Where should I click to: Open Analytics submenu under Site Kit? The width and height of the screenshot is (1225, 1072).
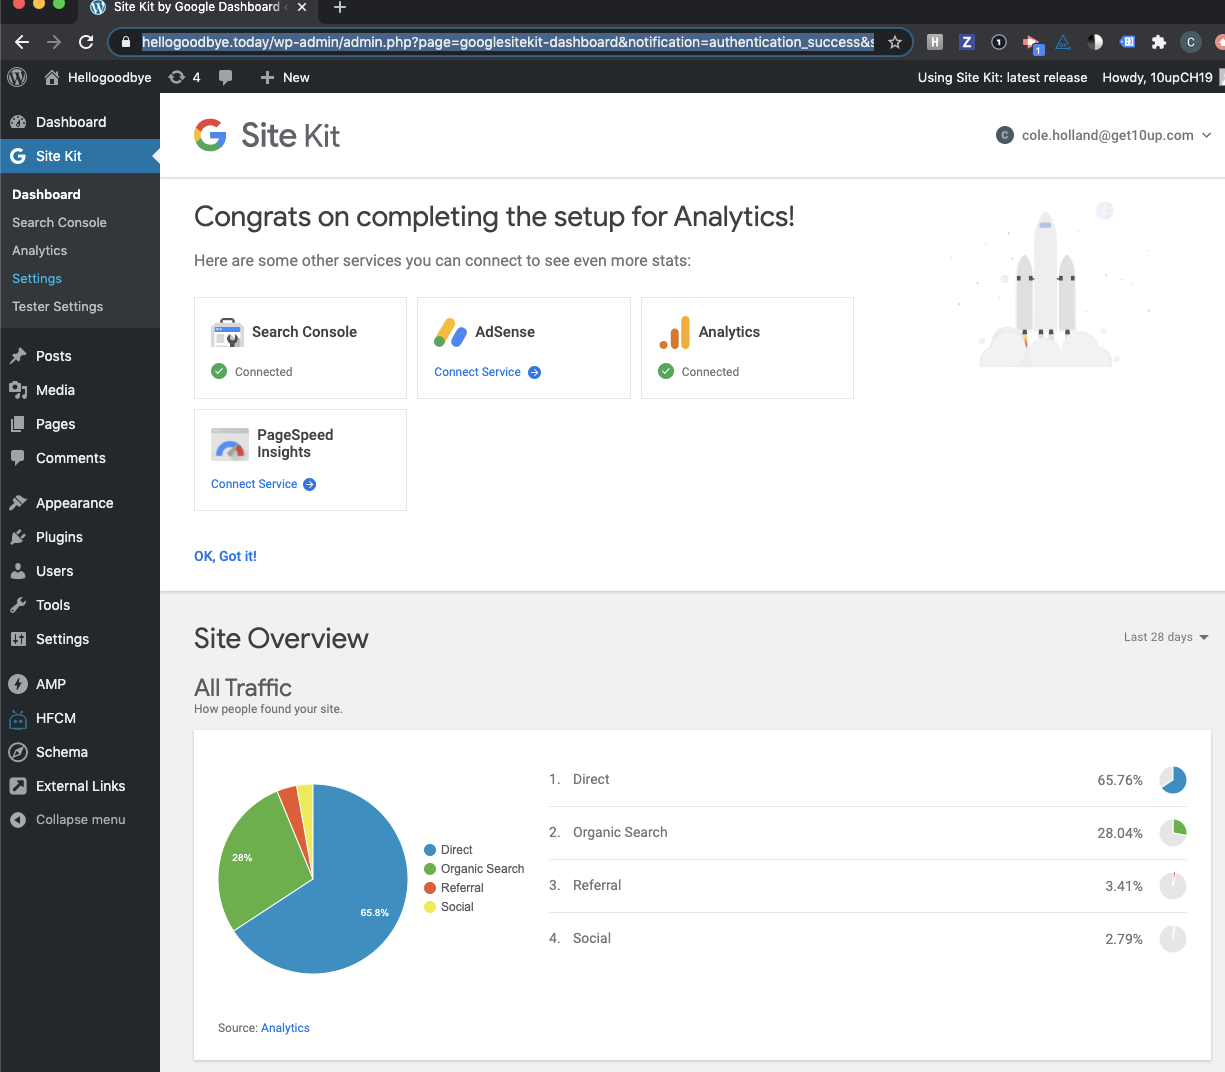(x=40, y=250)
